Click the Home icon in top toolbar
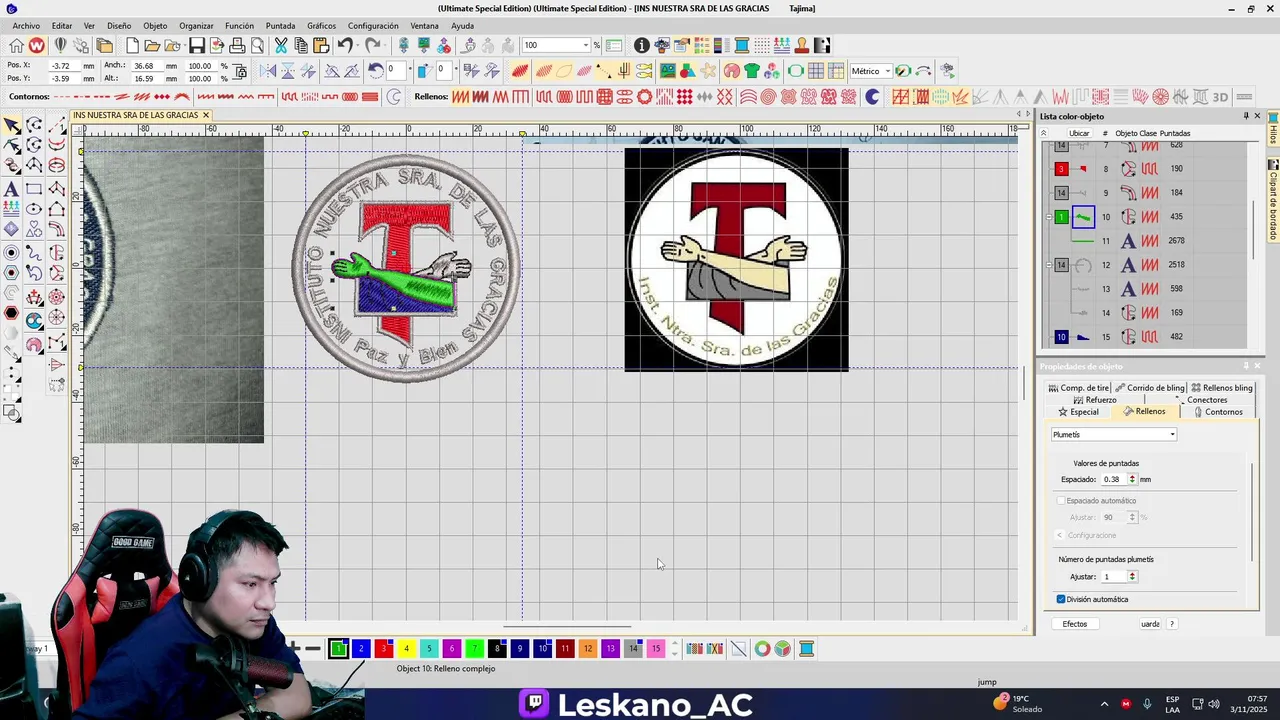The width and height of the screenshot is (1280, 720). click(16, 45)
